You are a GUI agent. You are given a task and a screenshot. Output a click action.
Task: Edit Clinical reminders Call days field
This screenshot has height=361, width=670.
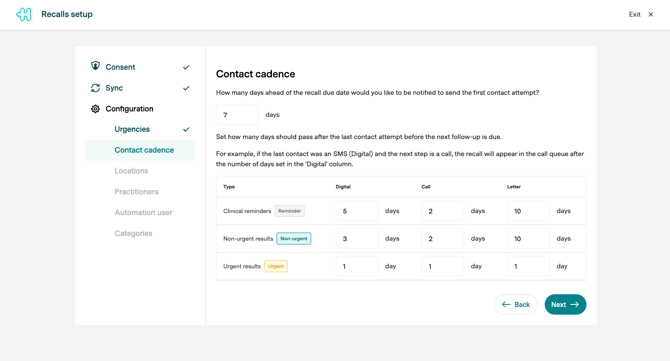tap(443, 211)
